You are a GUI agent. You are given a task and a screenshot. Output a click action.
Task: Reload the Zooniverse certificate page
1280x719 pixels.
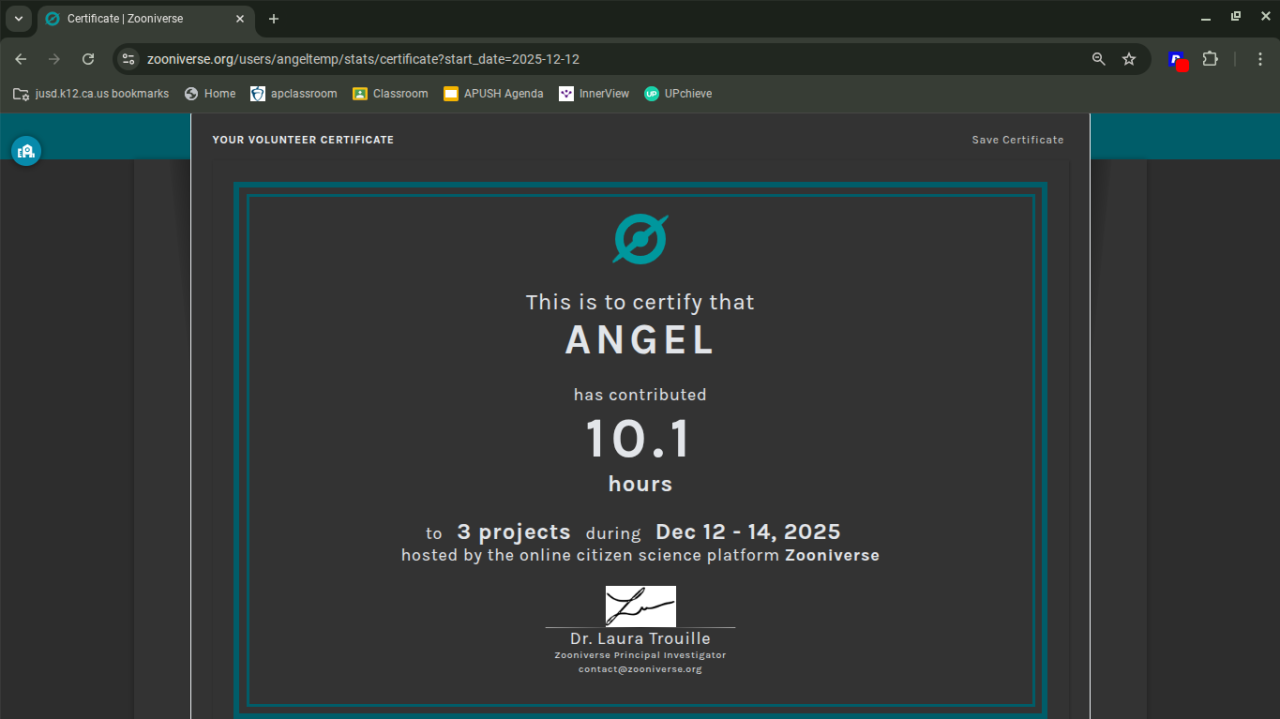88,59
